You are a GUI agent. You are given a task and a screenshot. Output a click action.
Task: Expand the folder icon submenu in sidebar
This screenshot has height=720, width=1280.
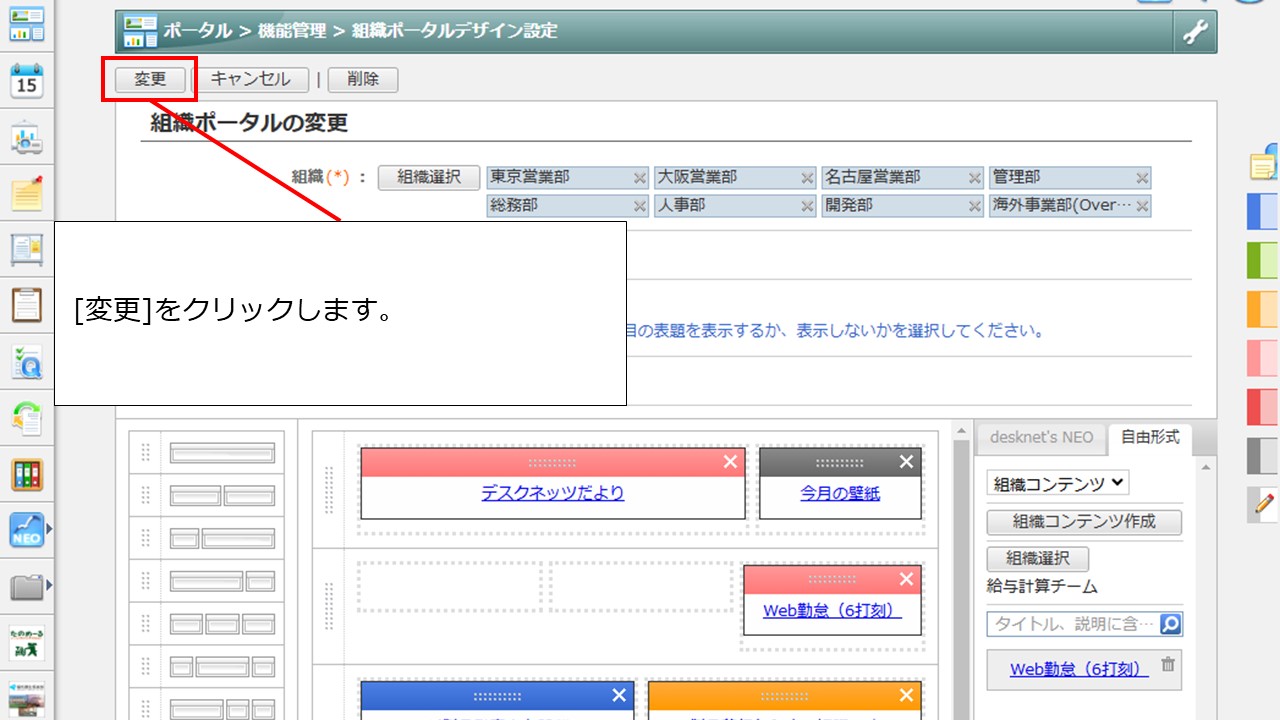(48, 585)
